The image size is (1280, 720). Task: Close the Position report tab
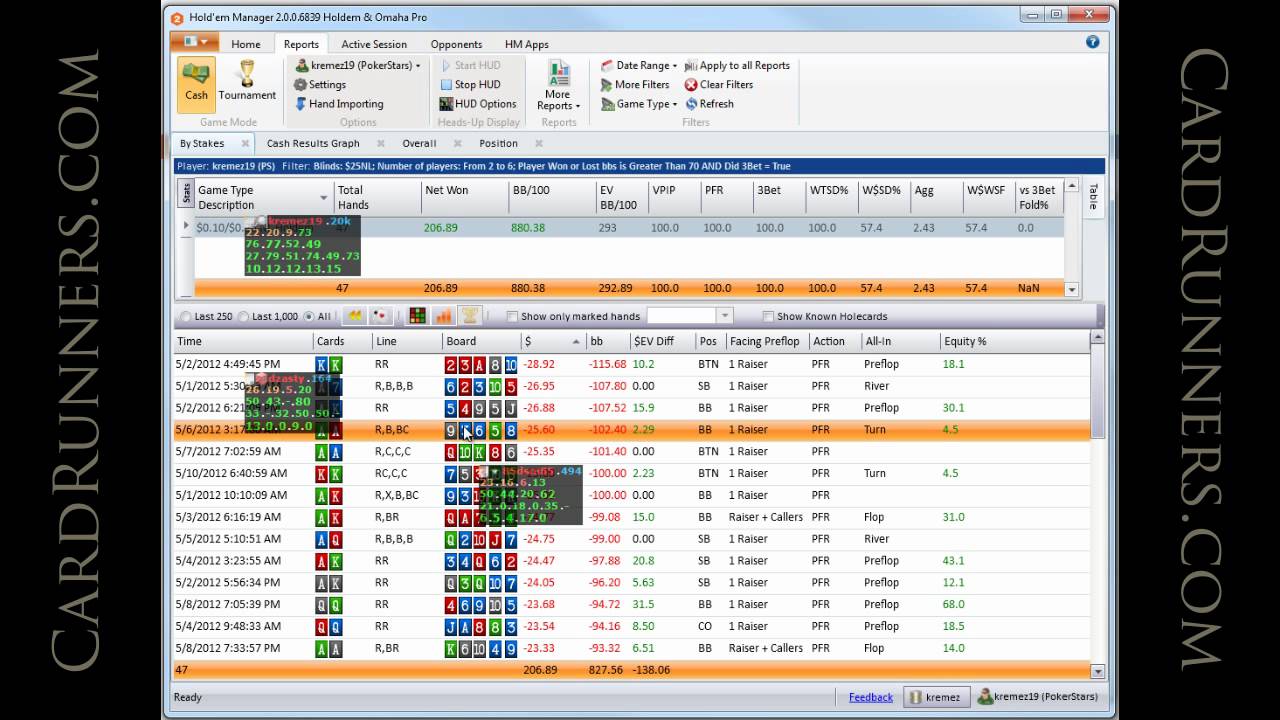[539, 143]
